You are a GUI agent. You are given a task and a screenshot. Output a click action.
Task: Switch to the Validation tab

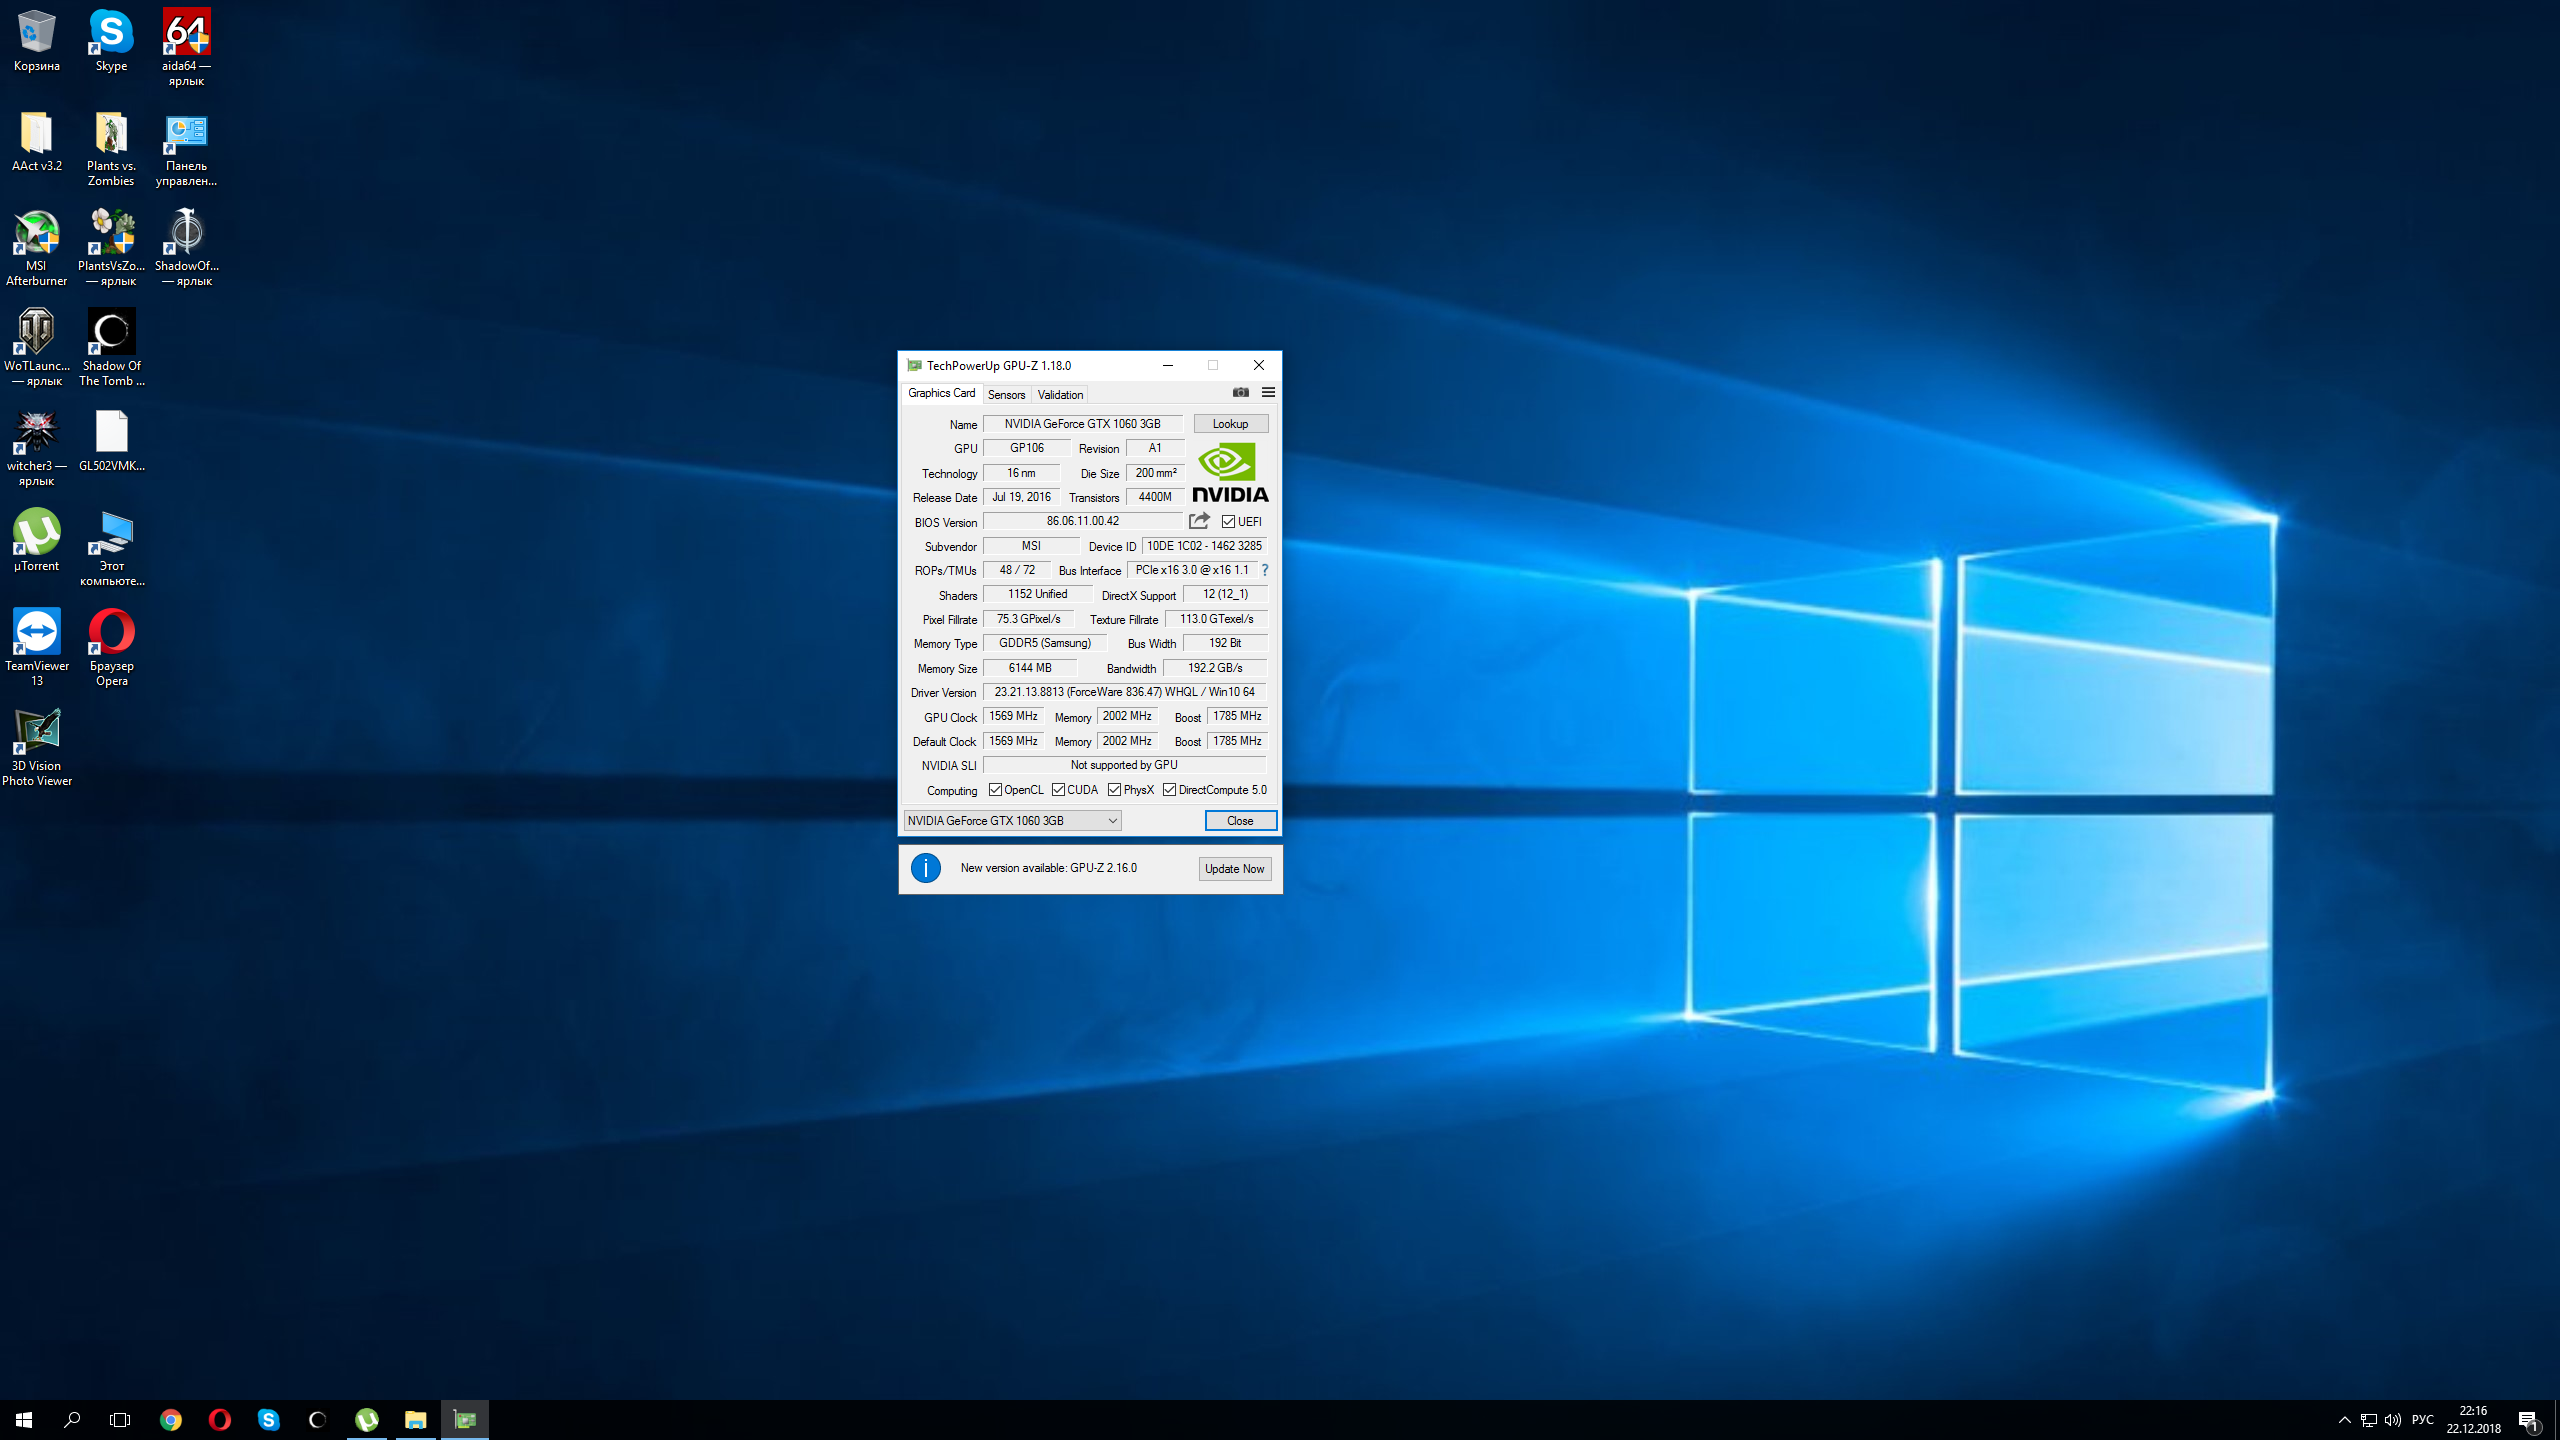1060,394
